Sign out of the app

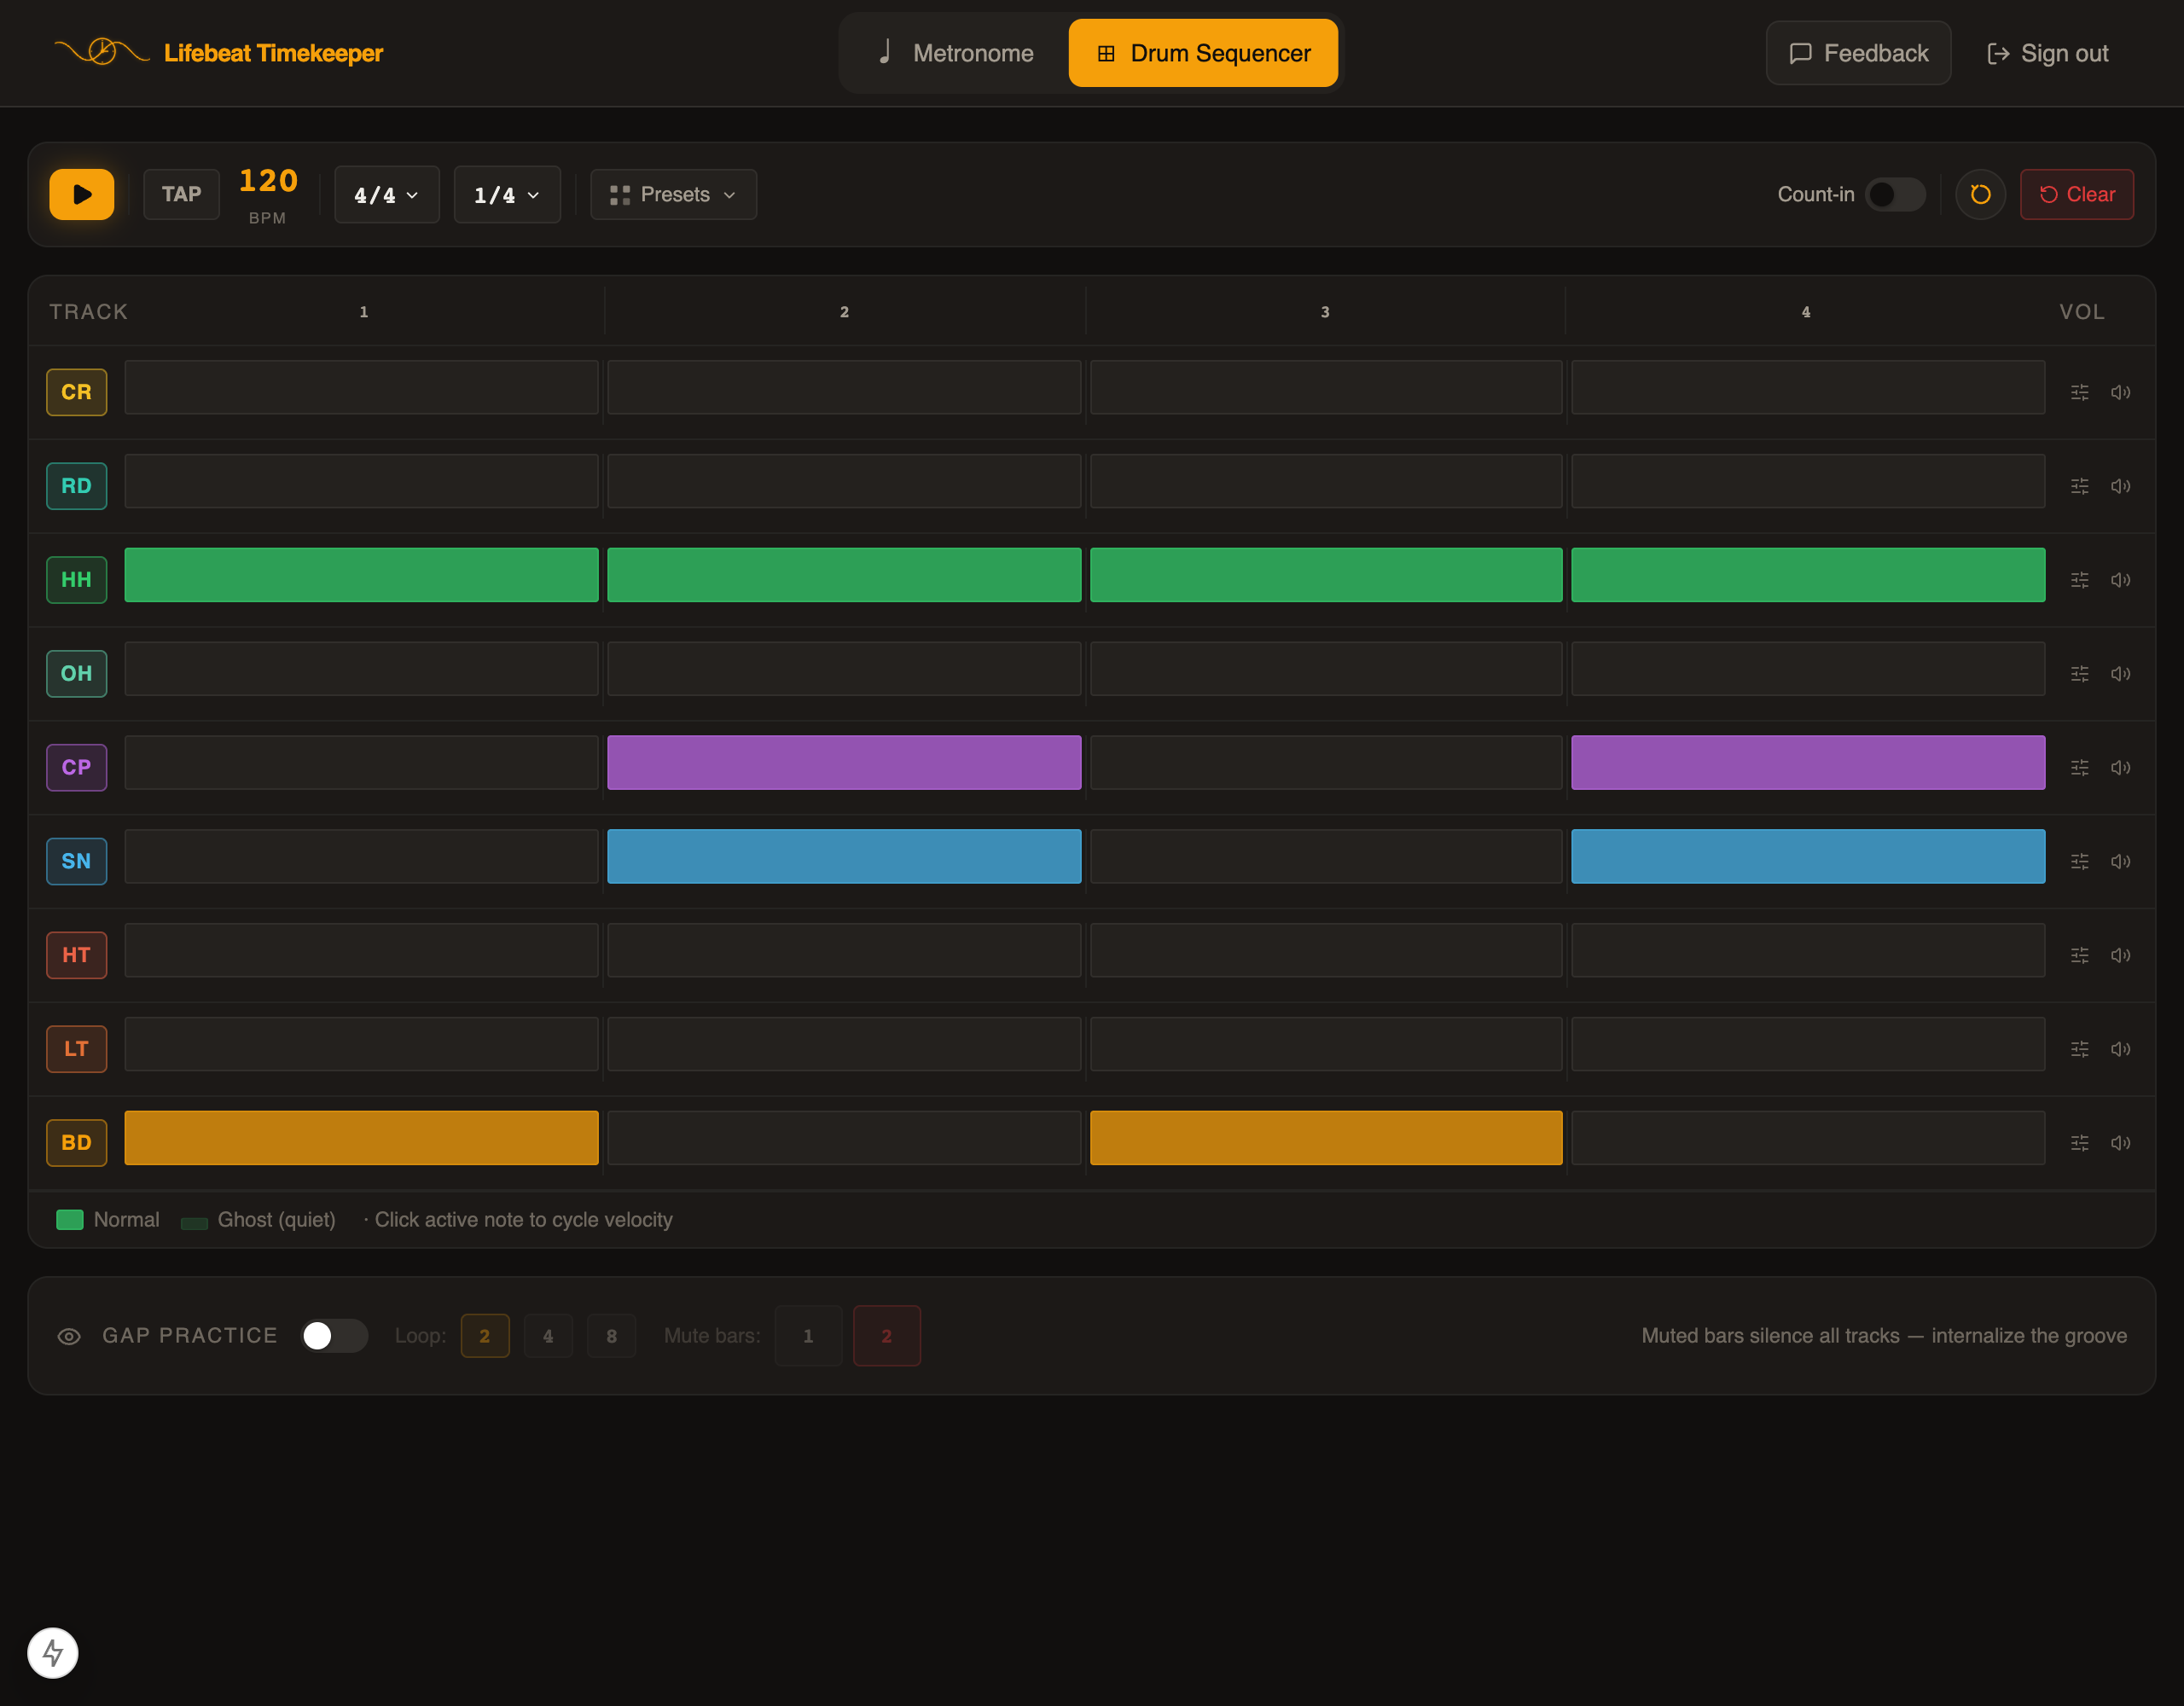click(x=2048, y=53)
